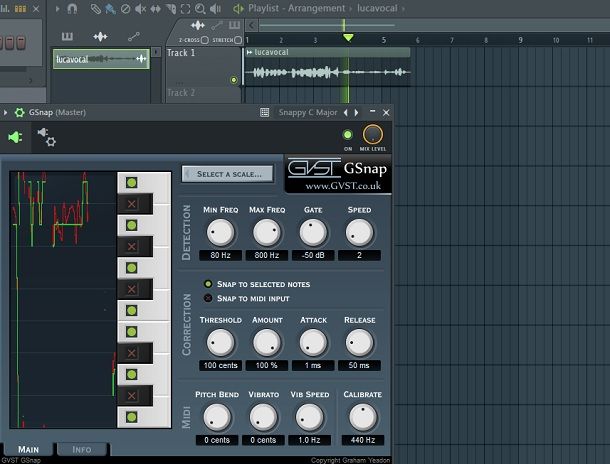The image size is (610, 464).
Task: Click the green playhead marker on timeline
Action: click(348, 37)
